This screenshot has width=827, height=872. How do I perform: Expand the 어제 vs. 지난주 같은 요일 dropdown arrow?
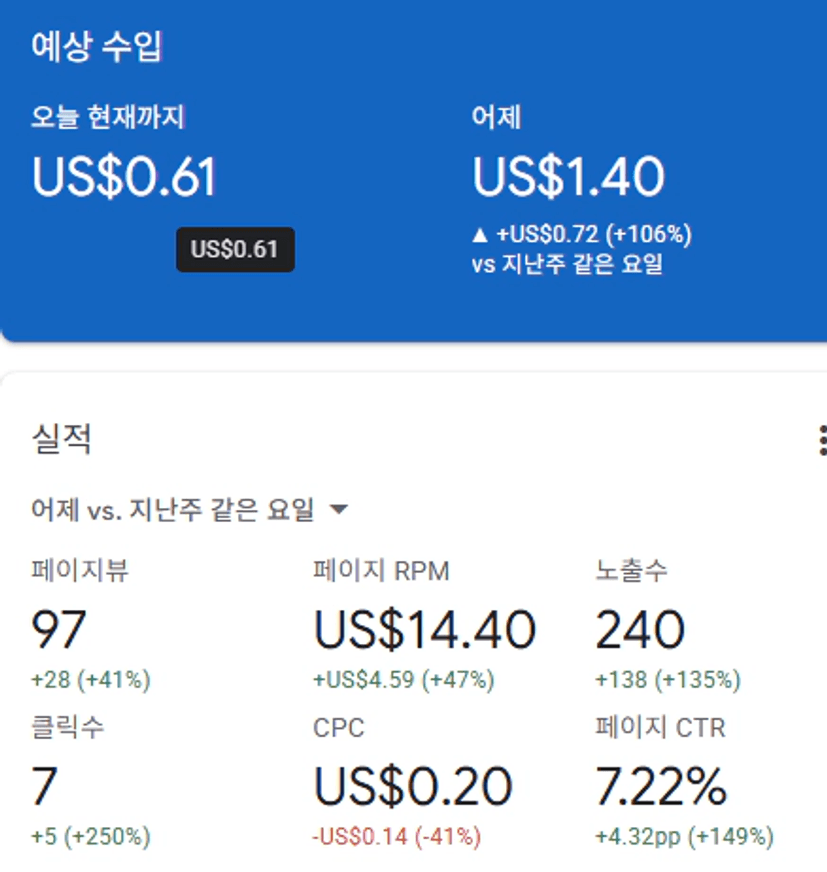[x=339, y=510]
